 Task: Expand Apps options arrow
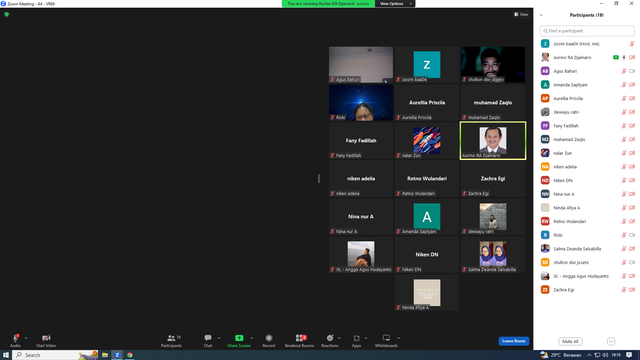coord(366,338)
